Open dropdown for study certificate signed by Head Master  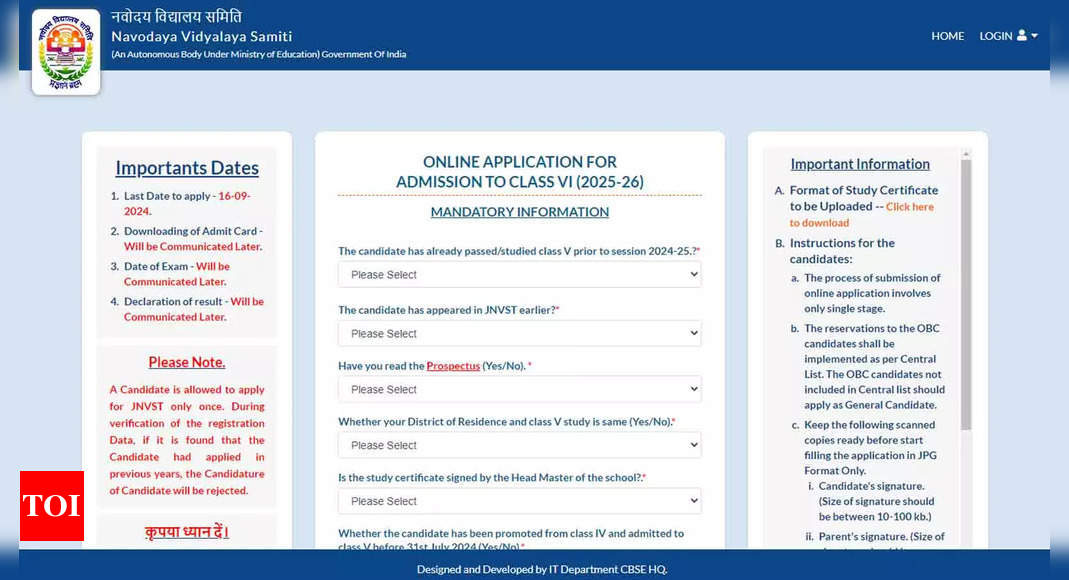pos(520,501)
